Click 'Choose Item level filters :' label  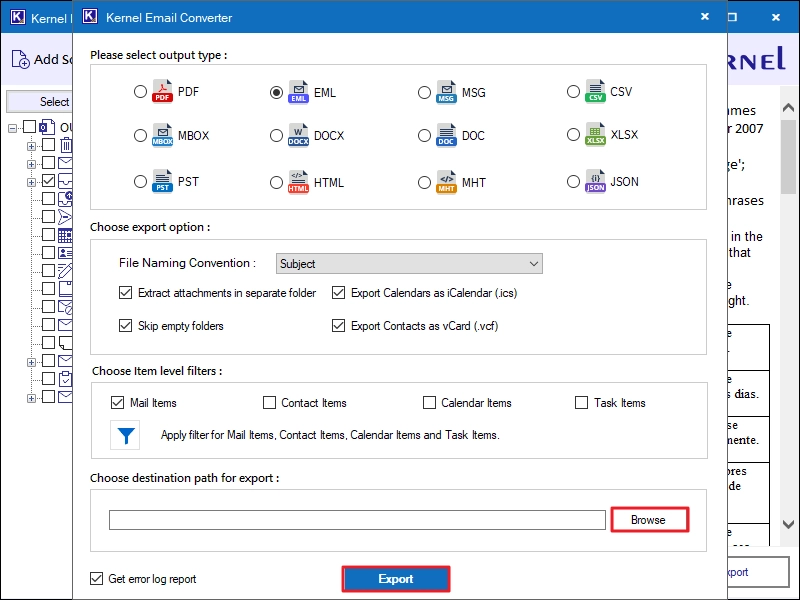[x=157, y=371]
